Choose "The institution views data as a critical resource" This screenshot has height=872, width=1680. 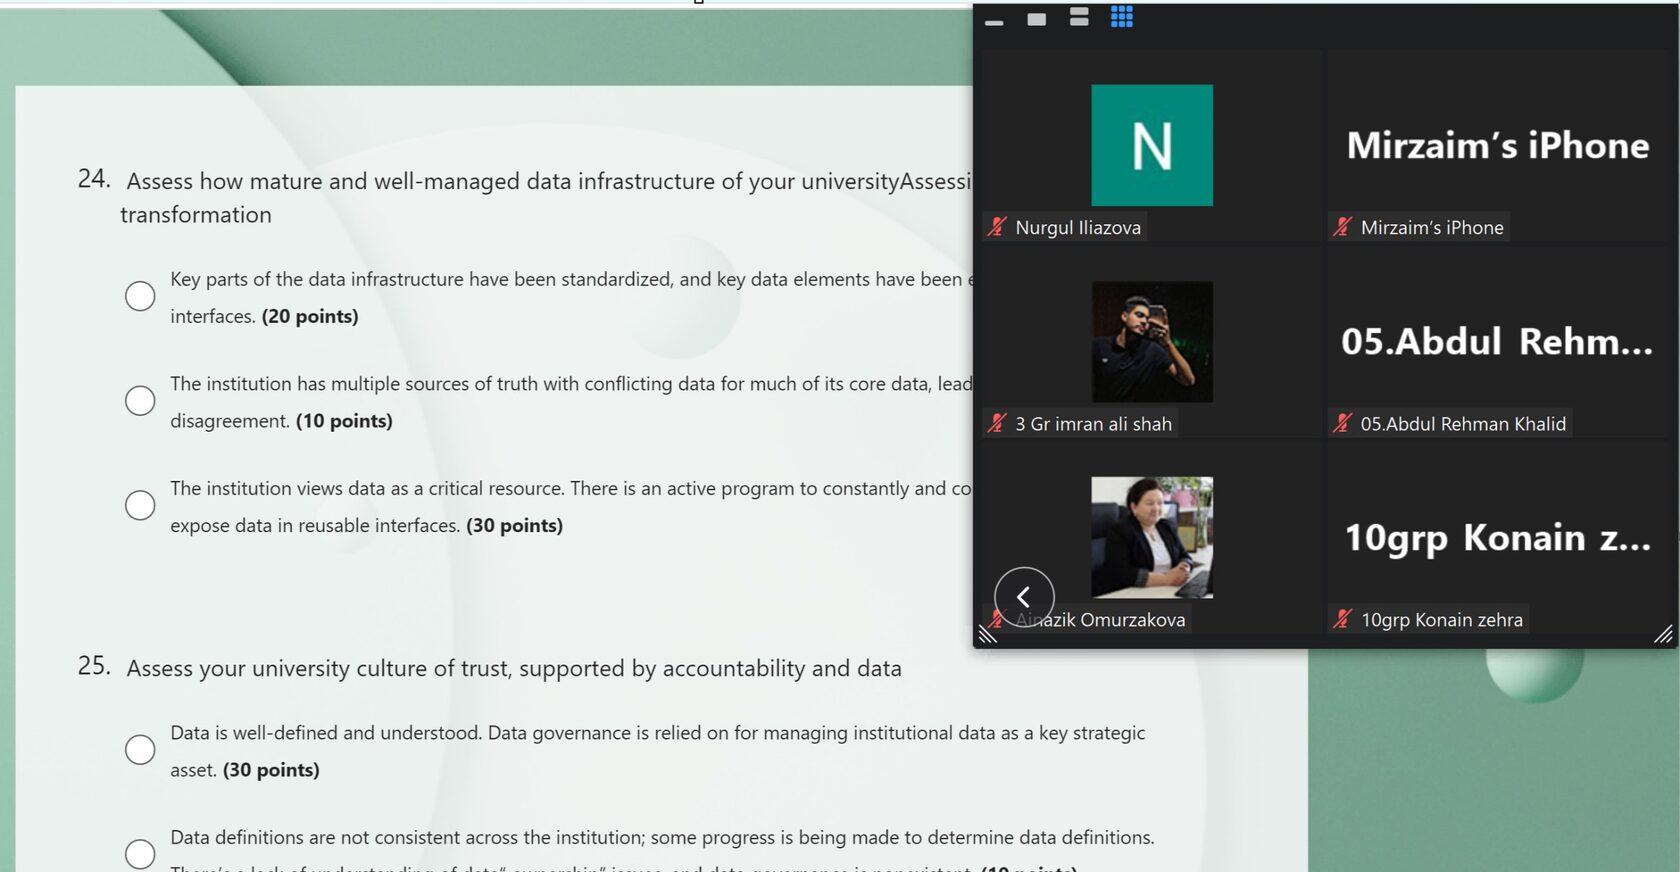click(x=140, y=505)
